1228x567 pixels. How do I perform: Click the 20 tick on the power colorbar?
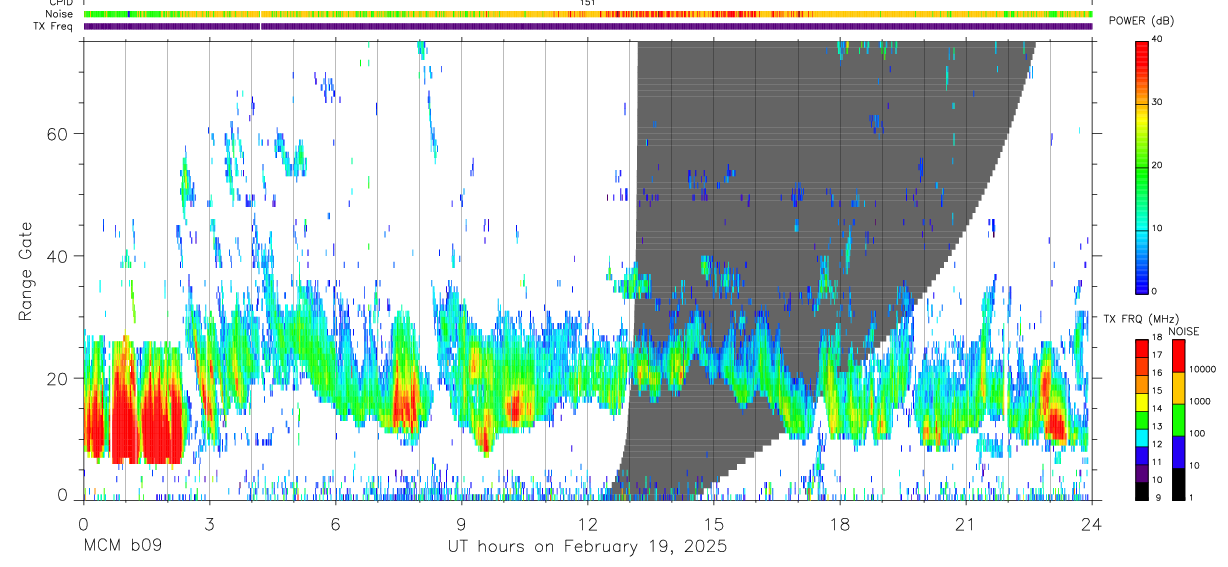(1156, 165)
